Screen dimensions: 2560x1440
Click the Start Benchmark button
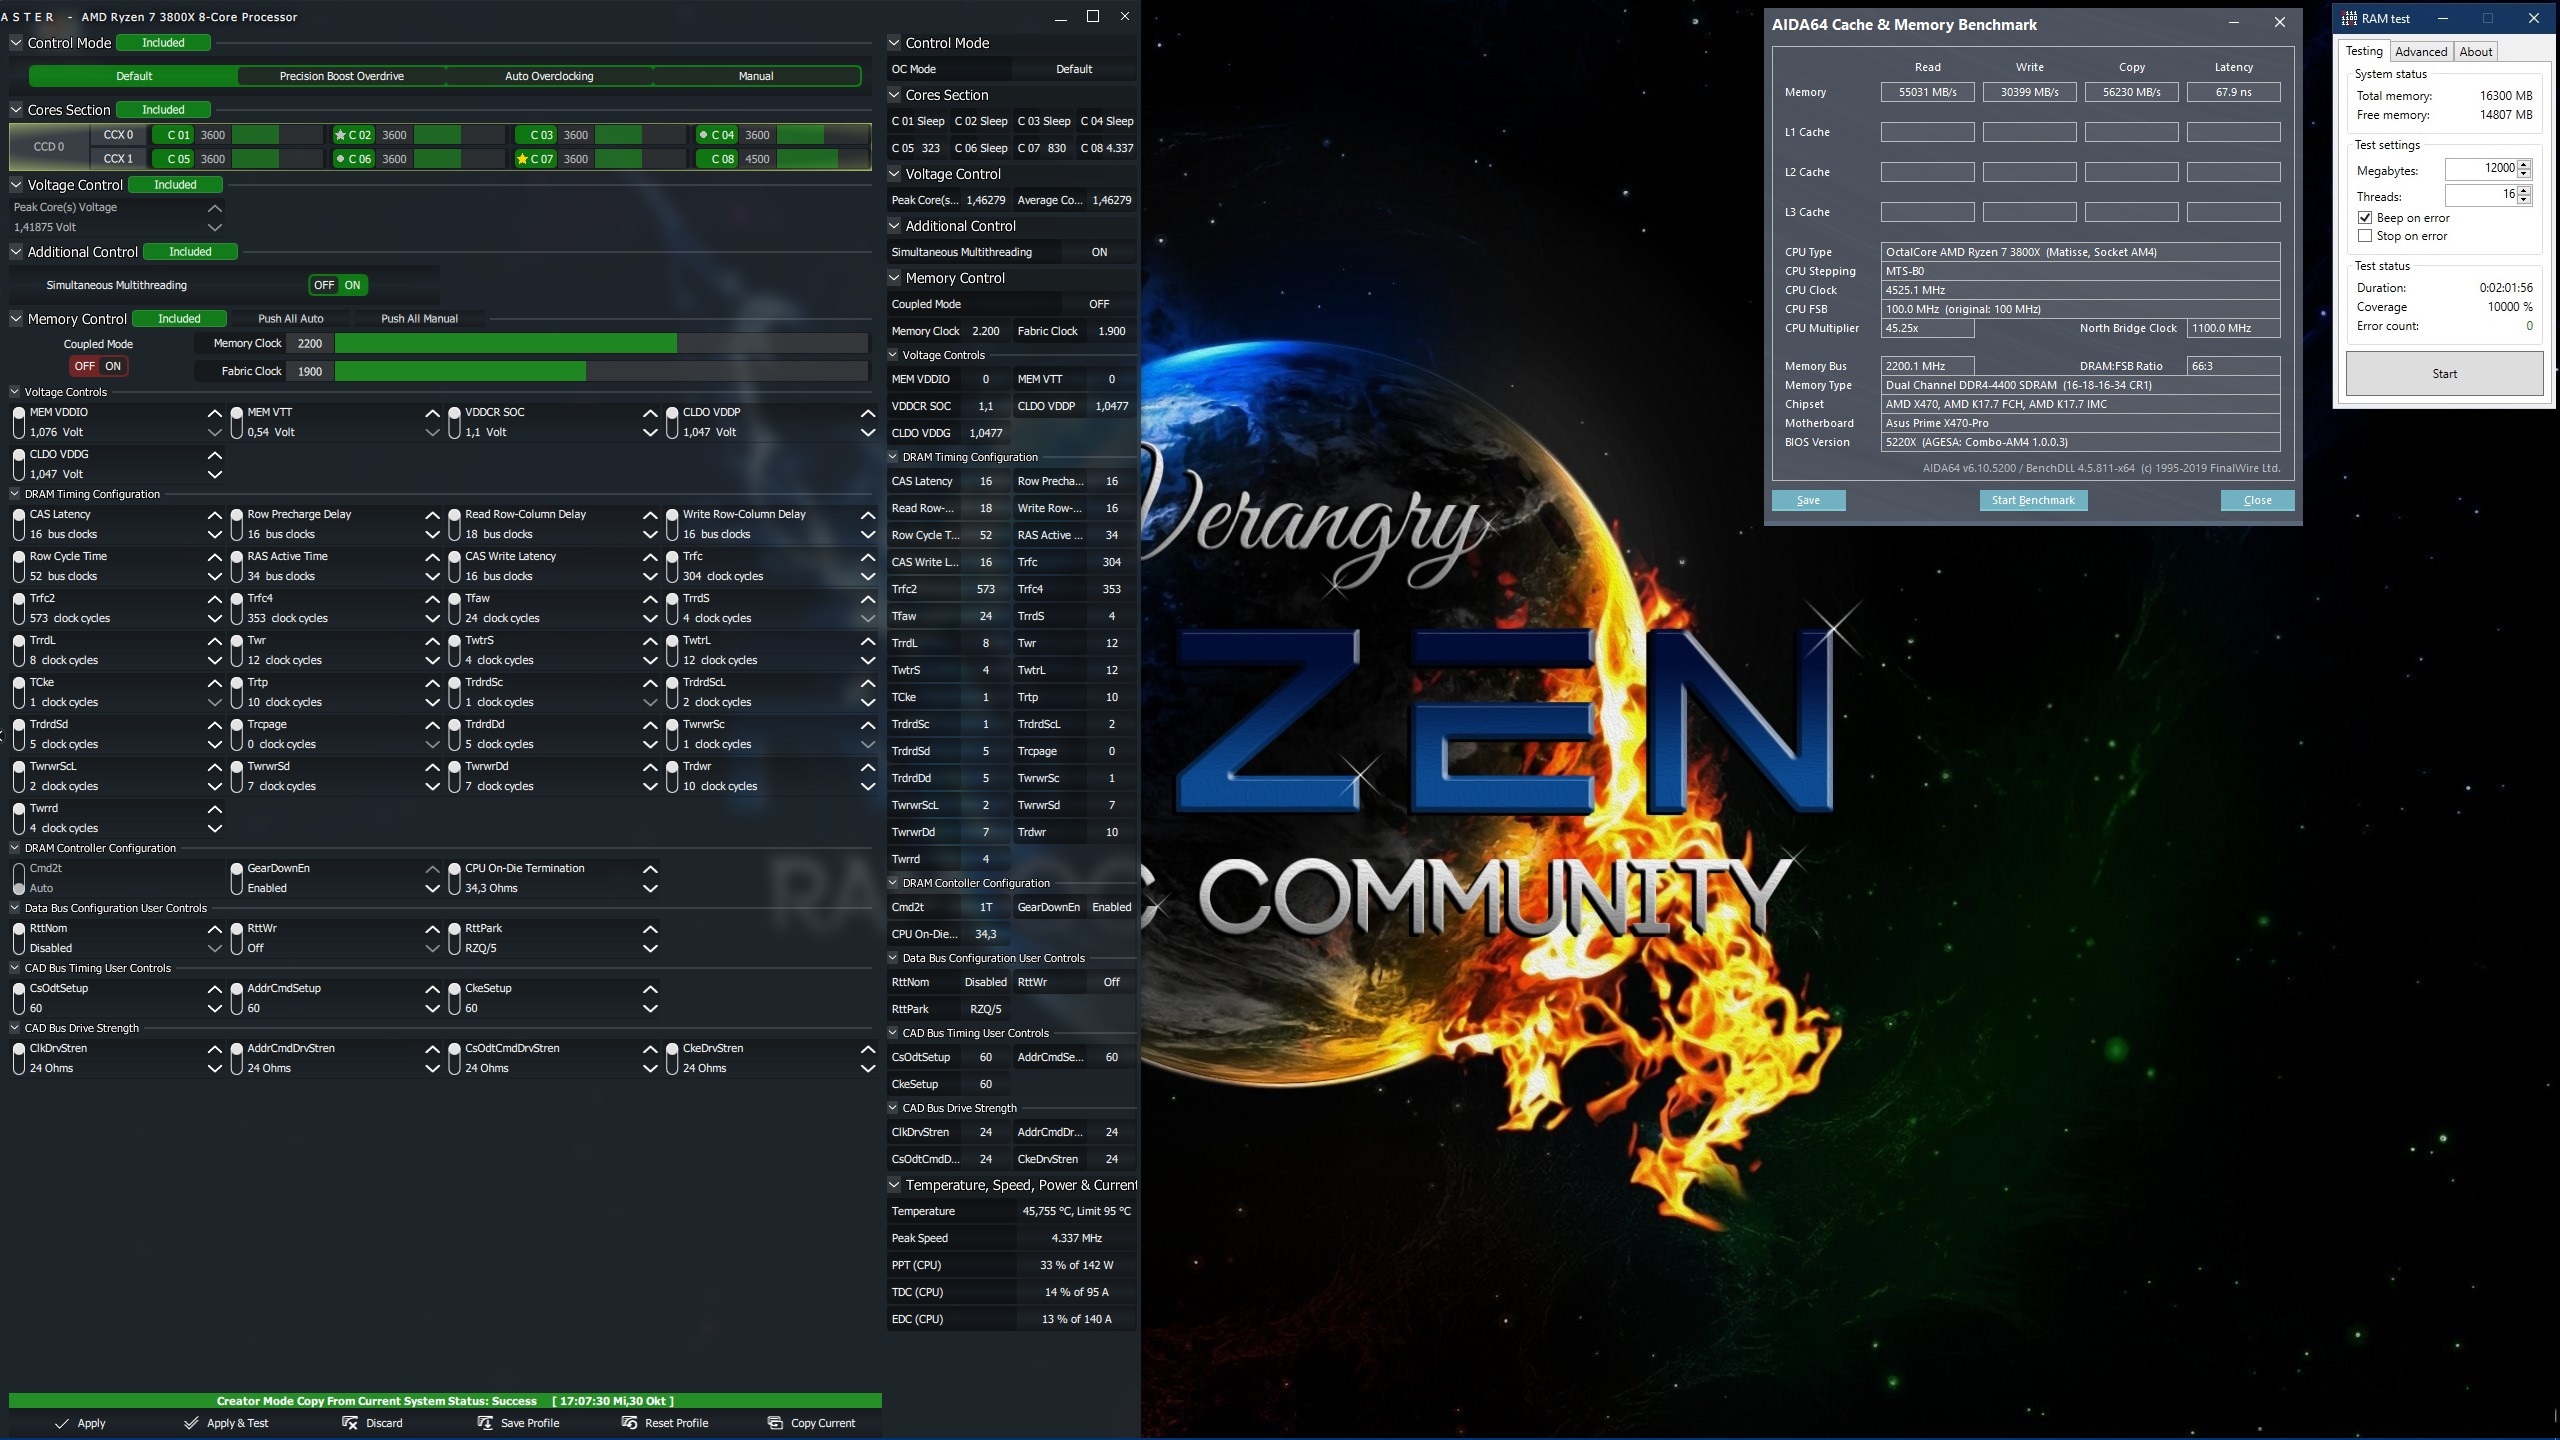(2032, 500)
